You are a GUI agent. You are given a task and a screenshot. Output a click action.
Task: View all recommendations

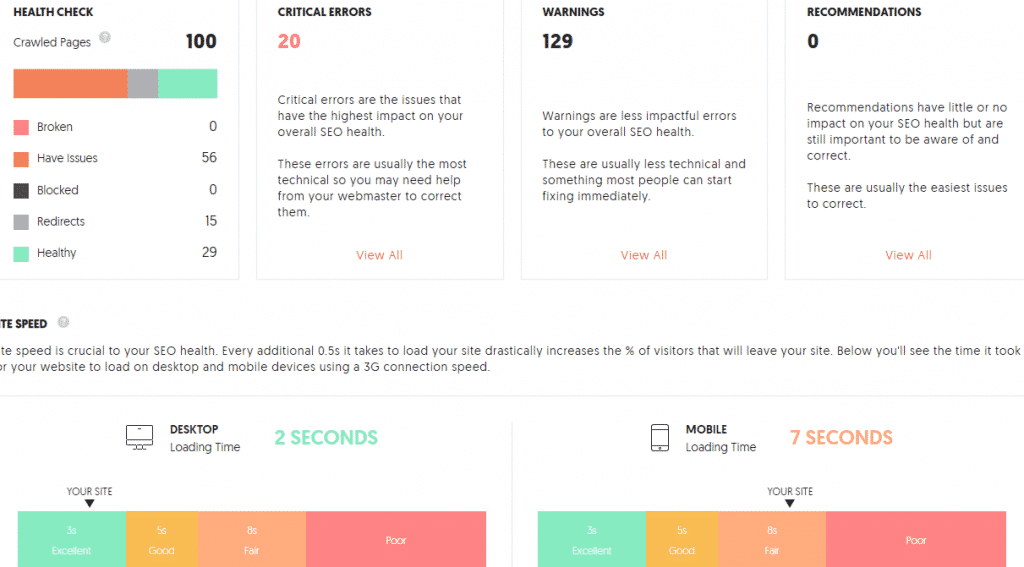908,255
